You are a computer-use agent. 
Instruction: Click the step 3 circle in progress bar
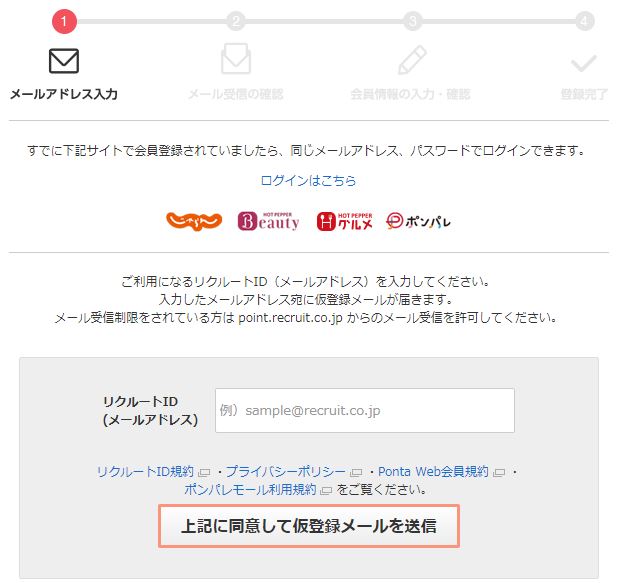[x=412, y=21]
